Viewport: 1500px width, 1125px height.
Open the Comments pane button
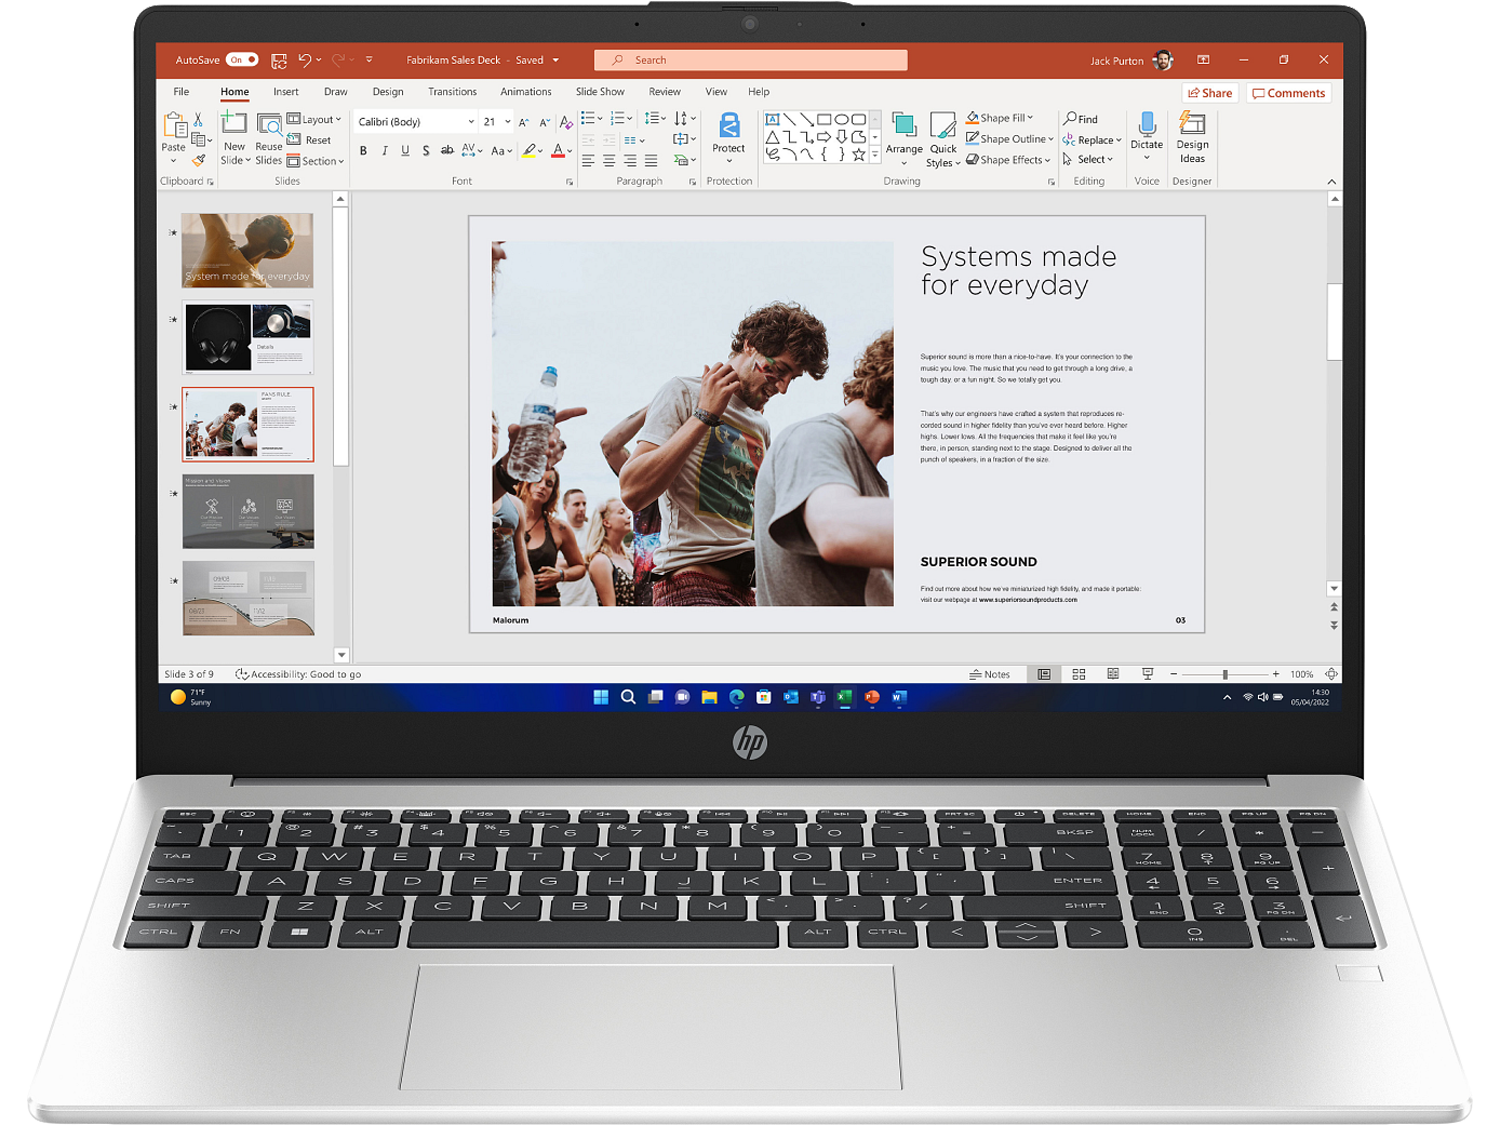[1288, 93]
